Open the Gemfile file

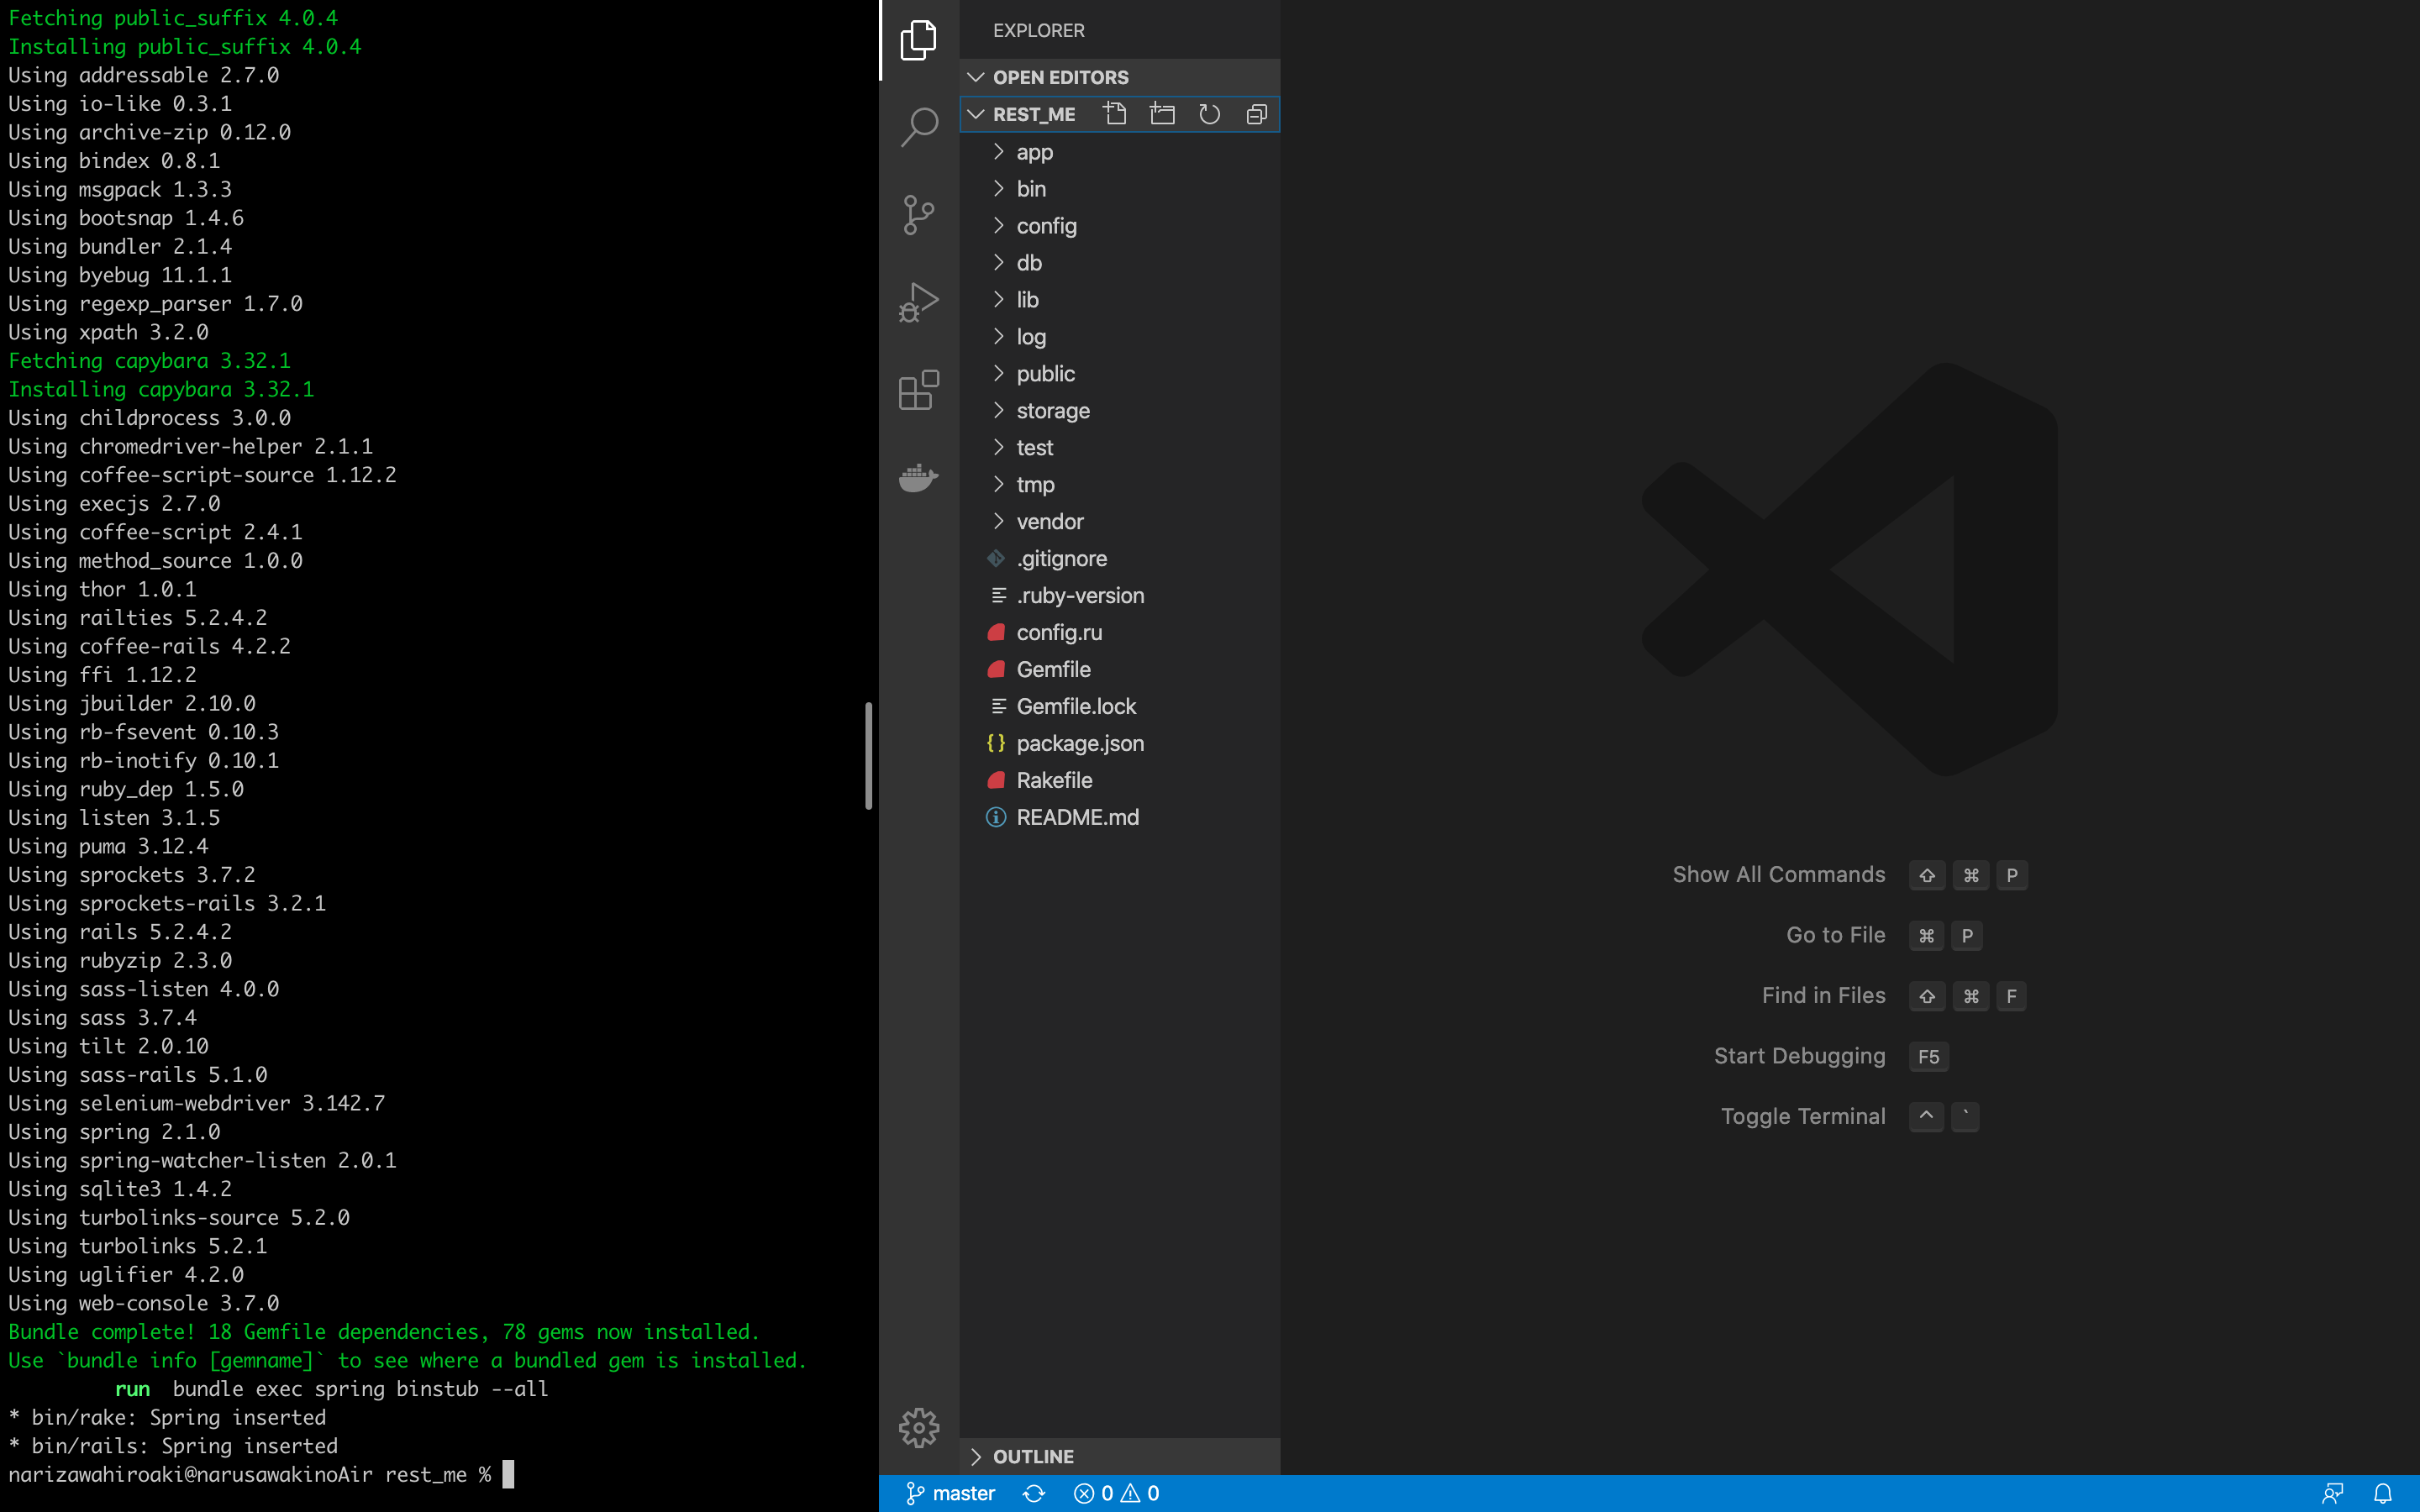pyautogui.click(x=1053, y=669)
